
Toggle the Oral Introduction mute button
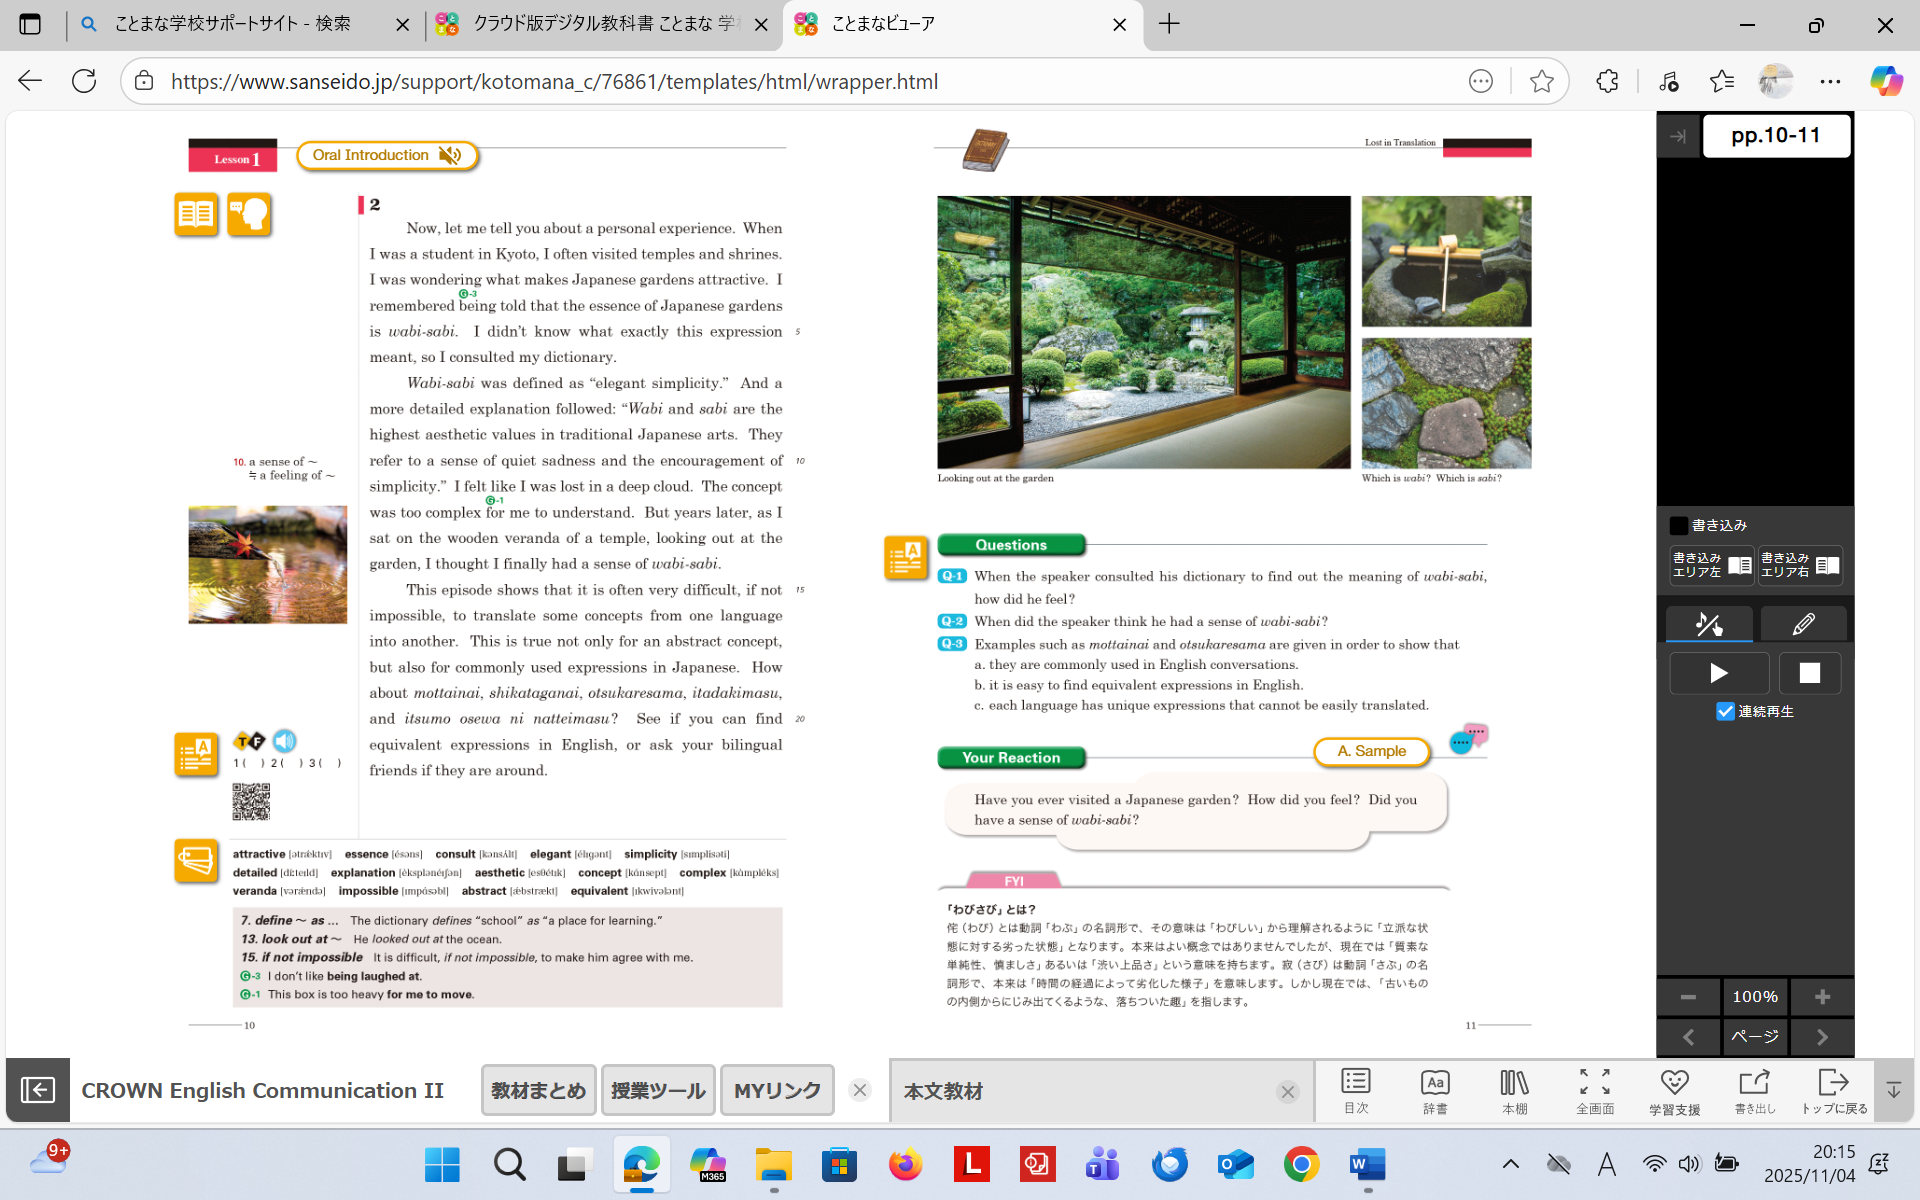[x=451, y=155]
